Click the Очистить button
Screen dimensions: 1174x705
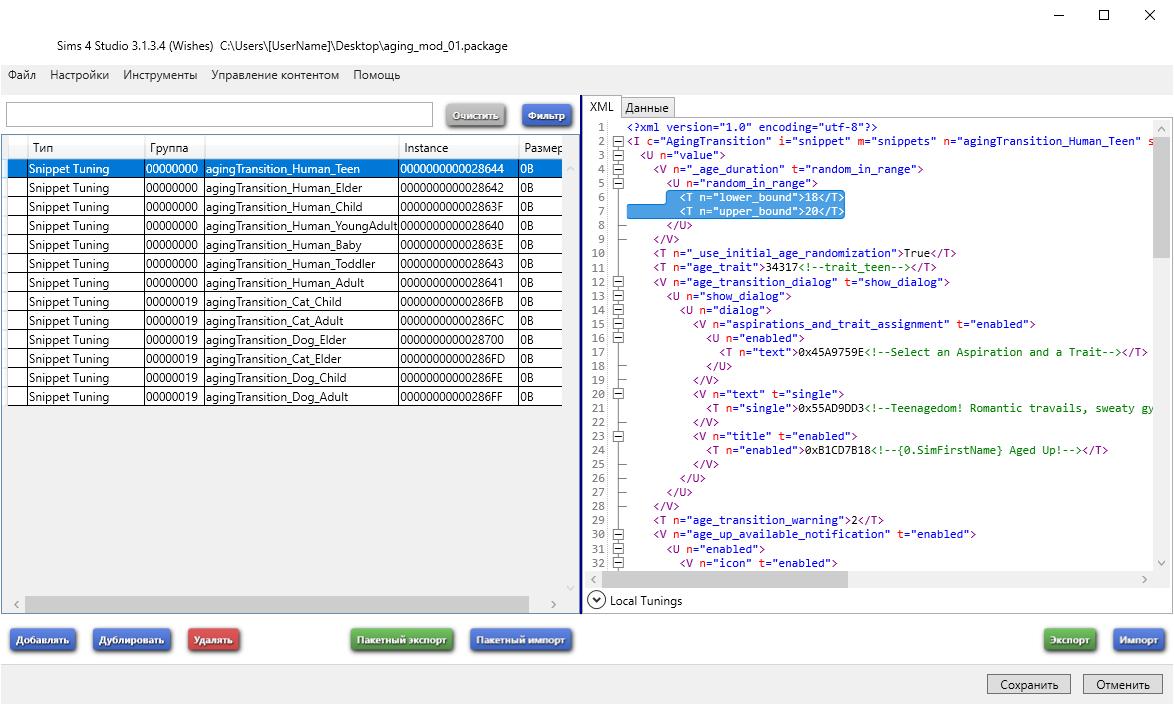point(475,115)
